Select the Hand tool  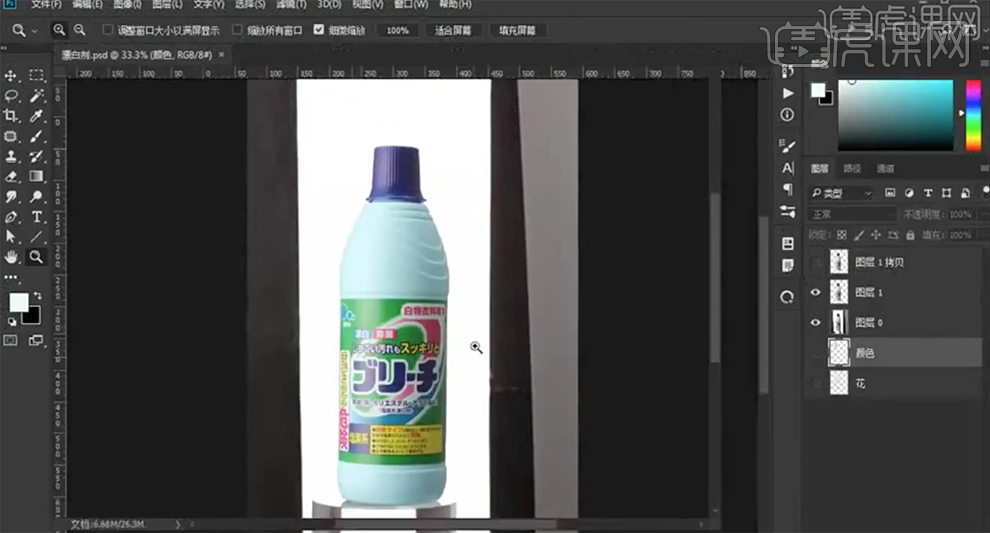coord(12,257)
